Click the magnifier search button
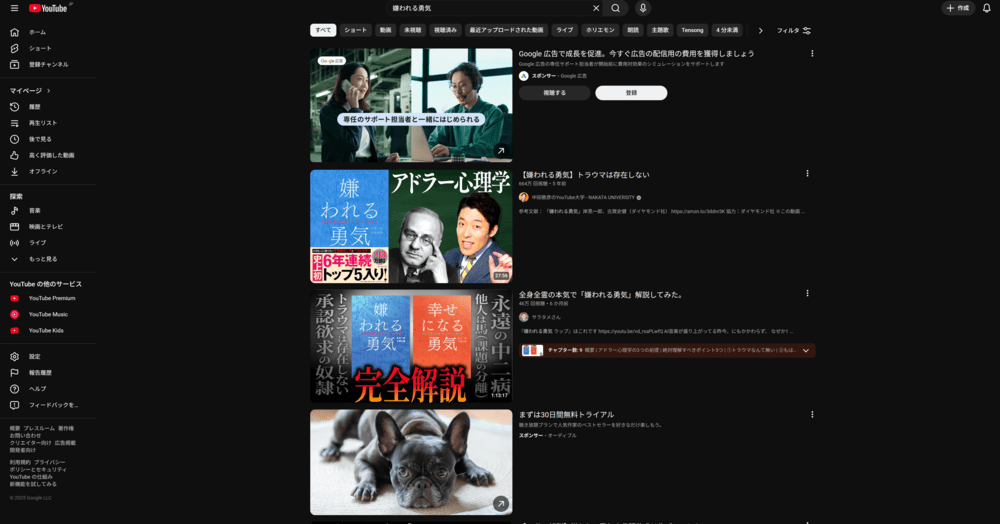The height and width of the screenshot is (524, 1000). click(615, 8)
